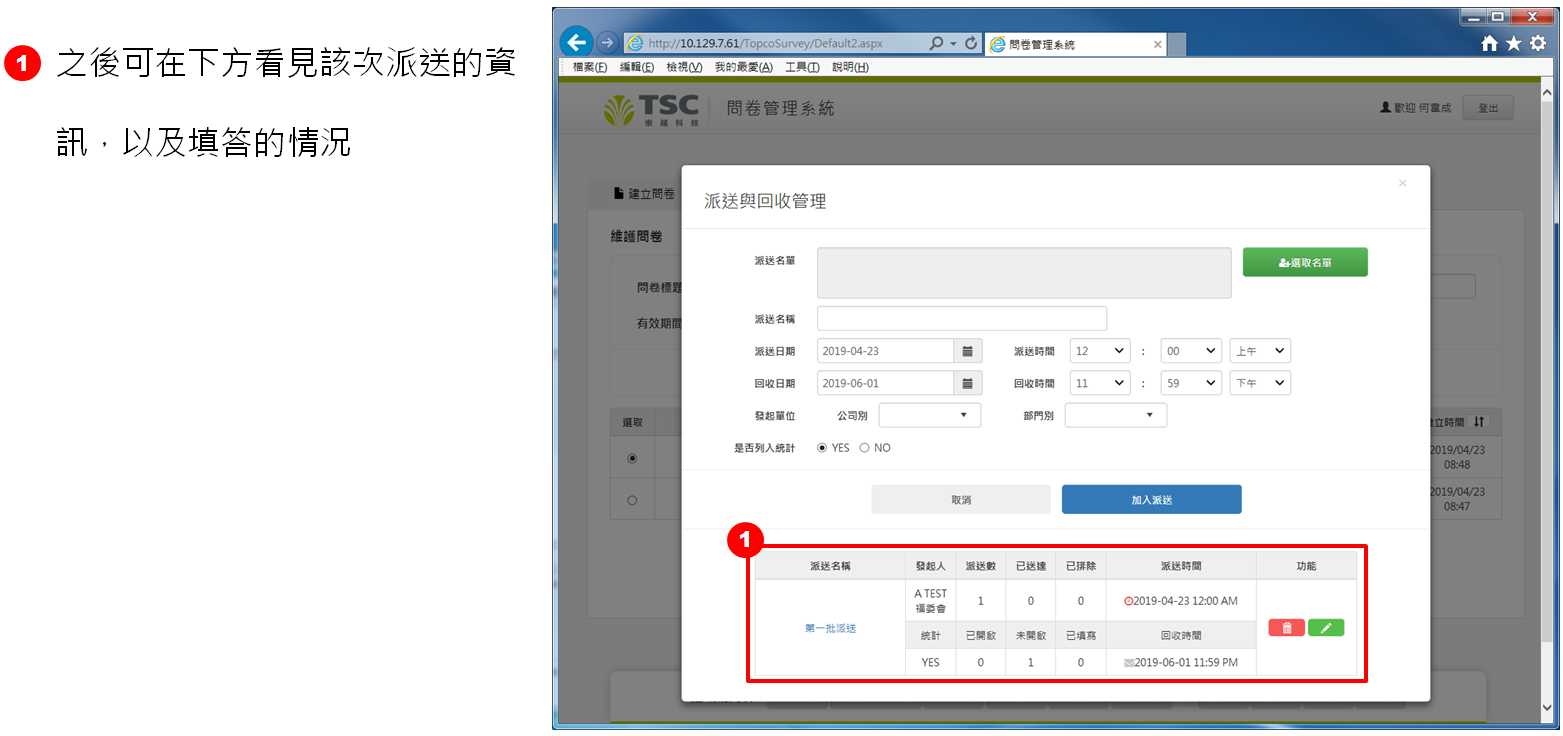1563x736 pixels.
Task: Select NO for 是否列入統計
Action: click(865, 448)
